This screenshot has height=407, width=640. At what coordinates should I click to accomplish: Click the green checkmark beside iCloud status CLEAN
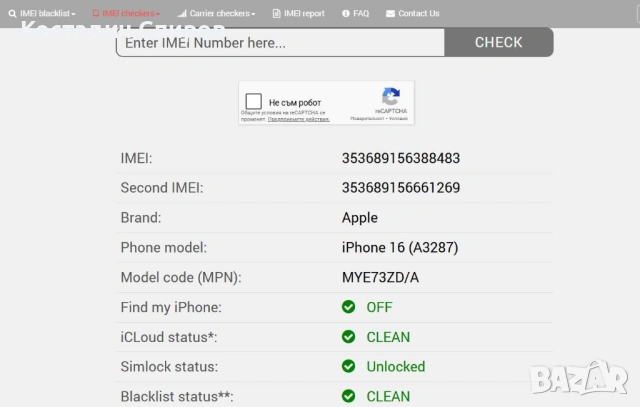click(x=349, y=336)
